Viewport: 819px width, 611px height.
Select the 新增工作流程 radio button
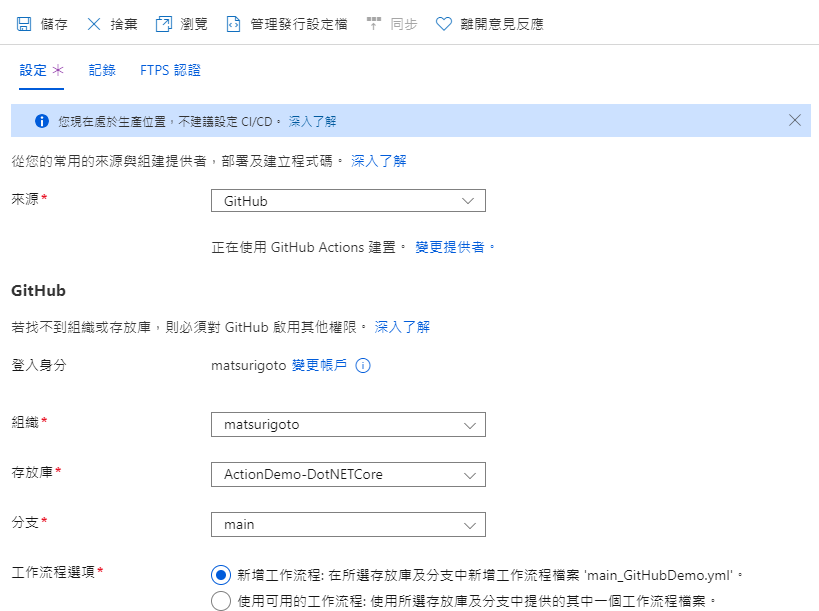[221, 575]
